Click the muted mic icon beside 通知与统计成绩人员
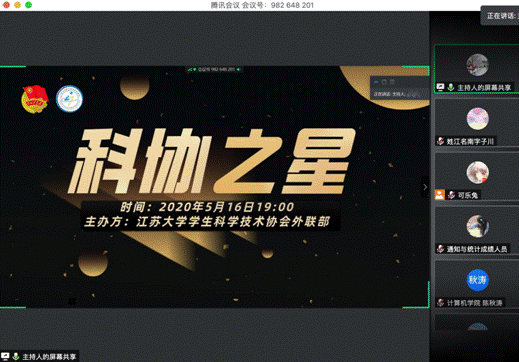Image resolution: width=519 pixels, height=362 pixels. click(441, 249)
